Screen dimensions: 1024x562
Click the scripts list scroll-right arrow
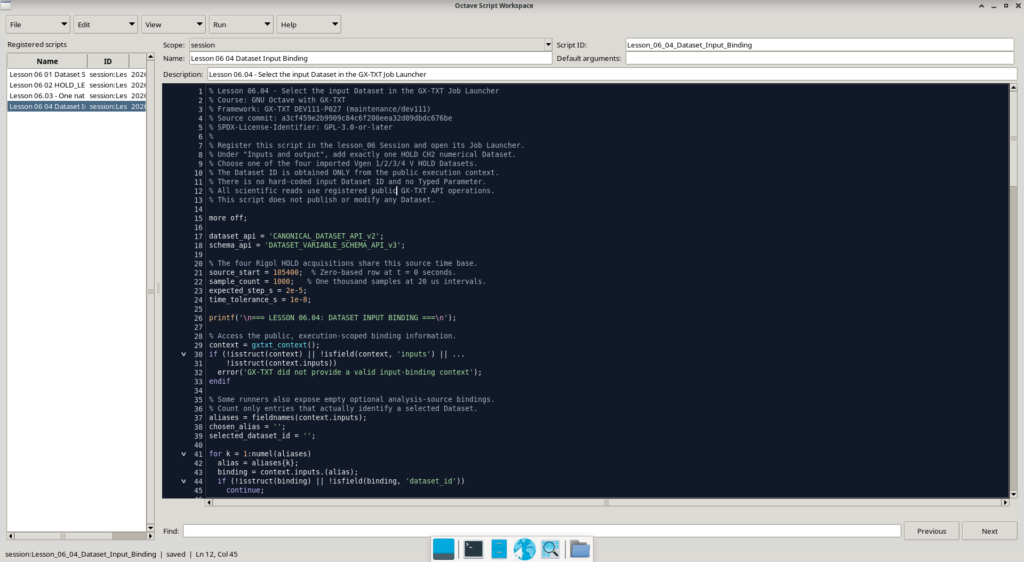[150, 536]
